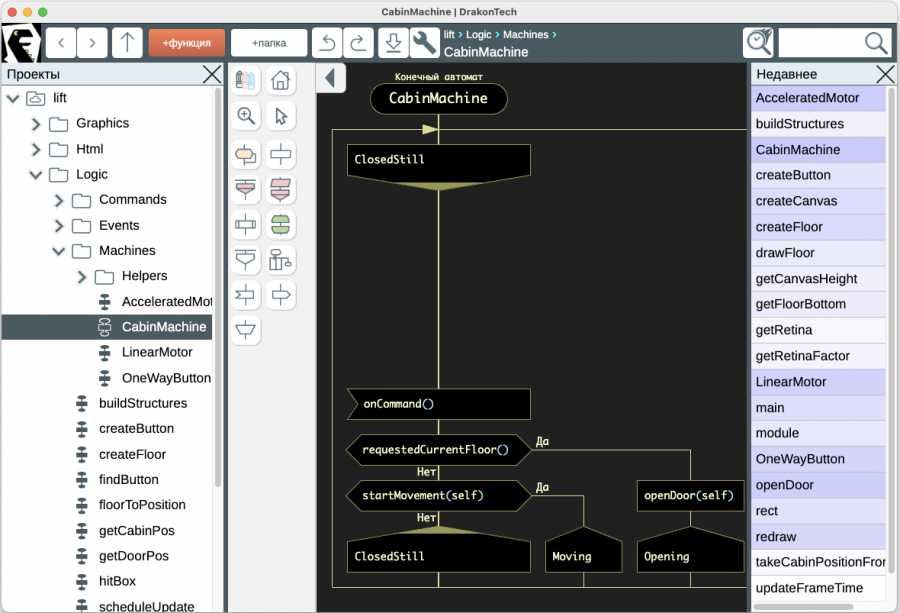The height and width of the screenshot is (613, 900).
Task: Insert the orange hexagon question icon
Action: pos(246,154)
